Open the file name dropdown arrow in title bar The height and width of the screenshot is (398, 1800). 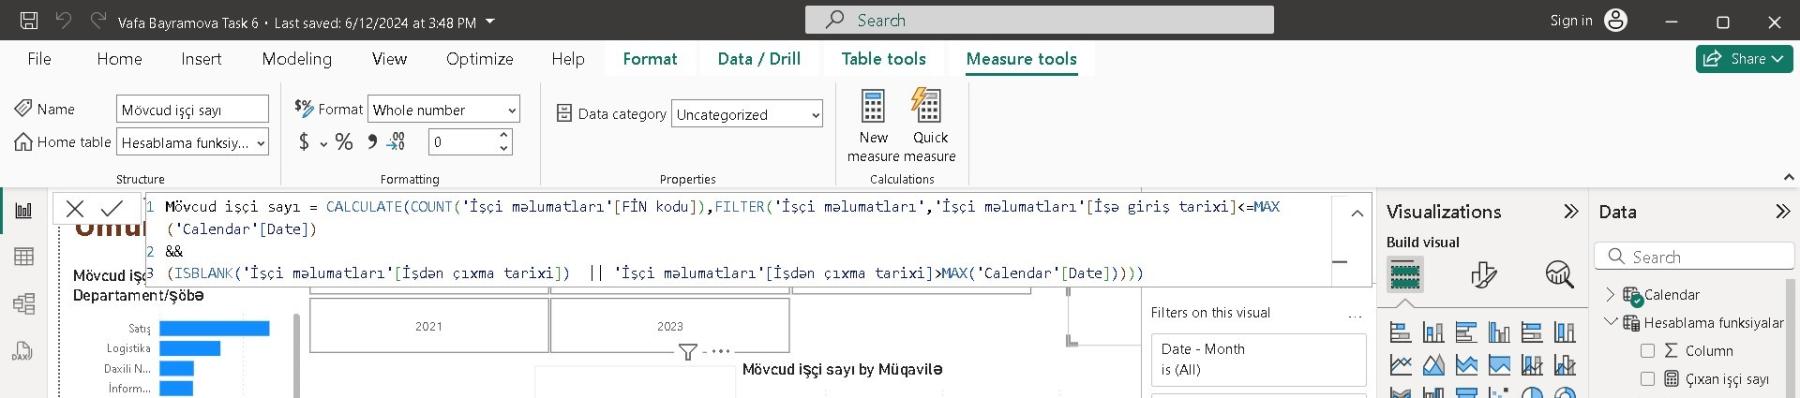click(x=490, y=21)
